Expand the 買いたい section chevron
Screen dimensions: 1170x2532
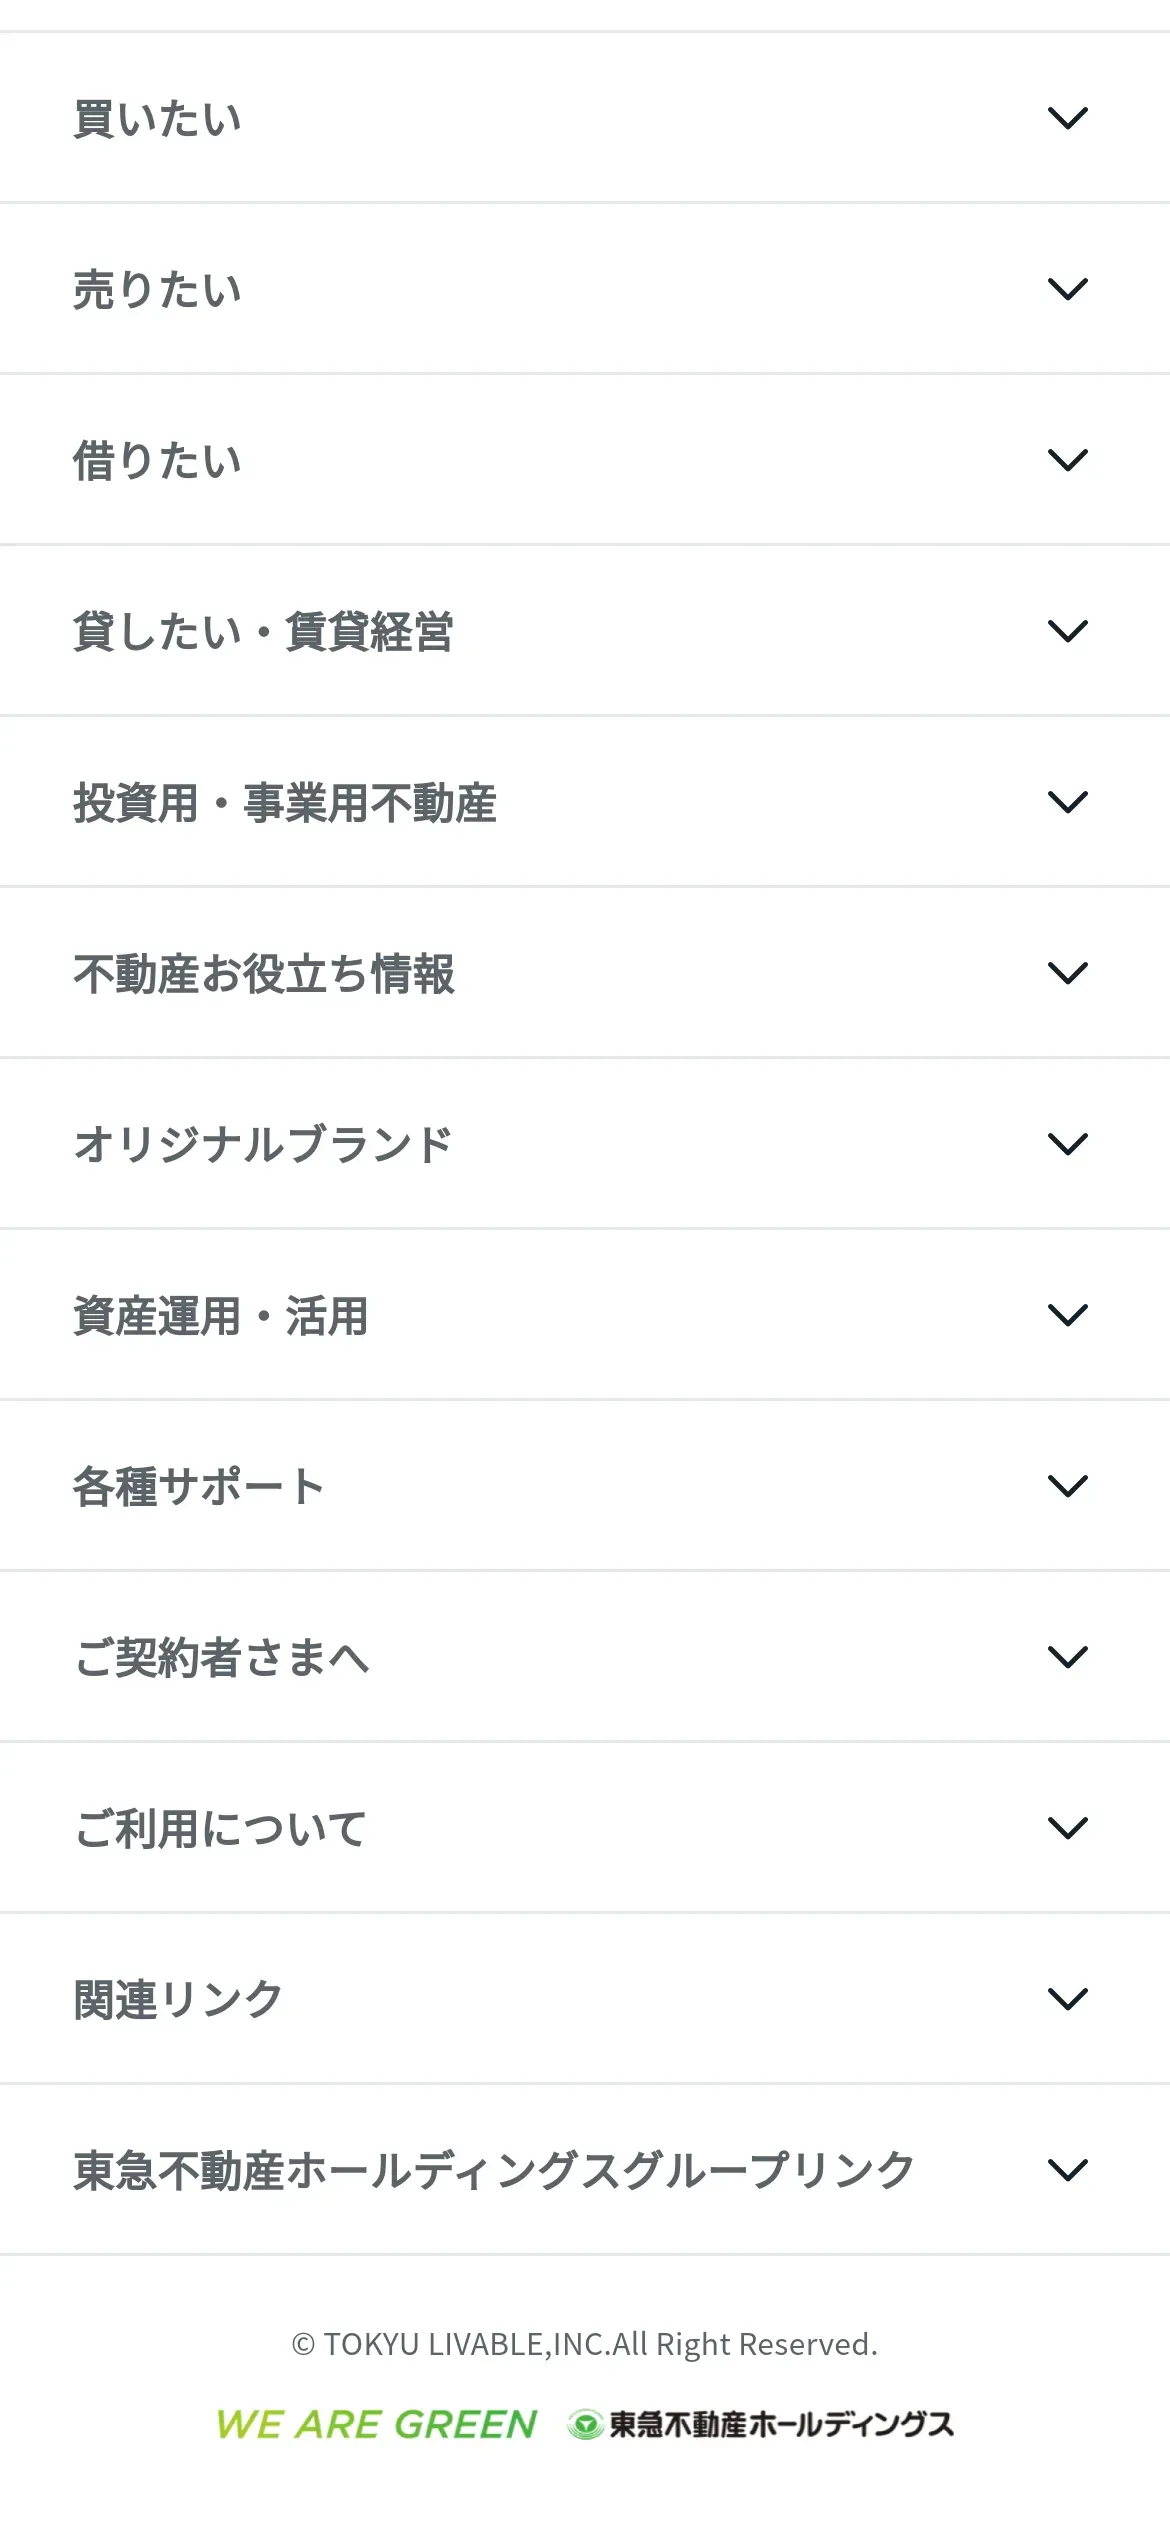1067,118
